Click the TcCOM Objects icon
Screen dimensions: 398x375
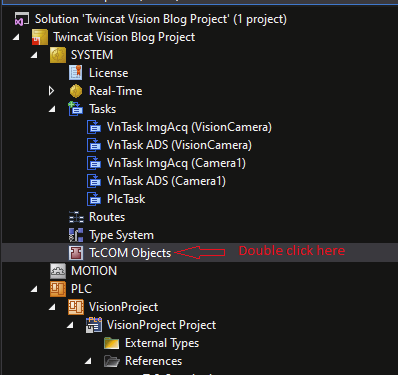coord(76,253)
